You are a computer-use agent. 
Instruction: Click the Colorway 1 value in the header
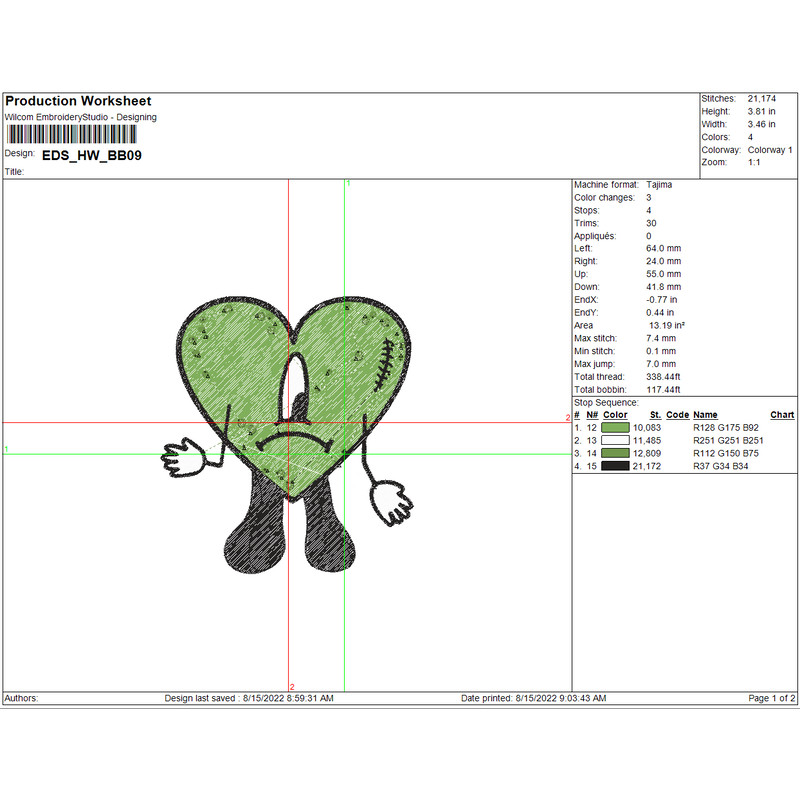[x=770, y=150]
